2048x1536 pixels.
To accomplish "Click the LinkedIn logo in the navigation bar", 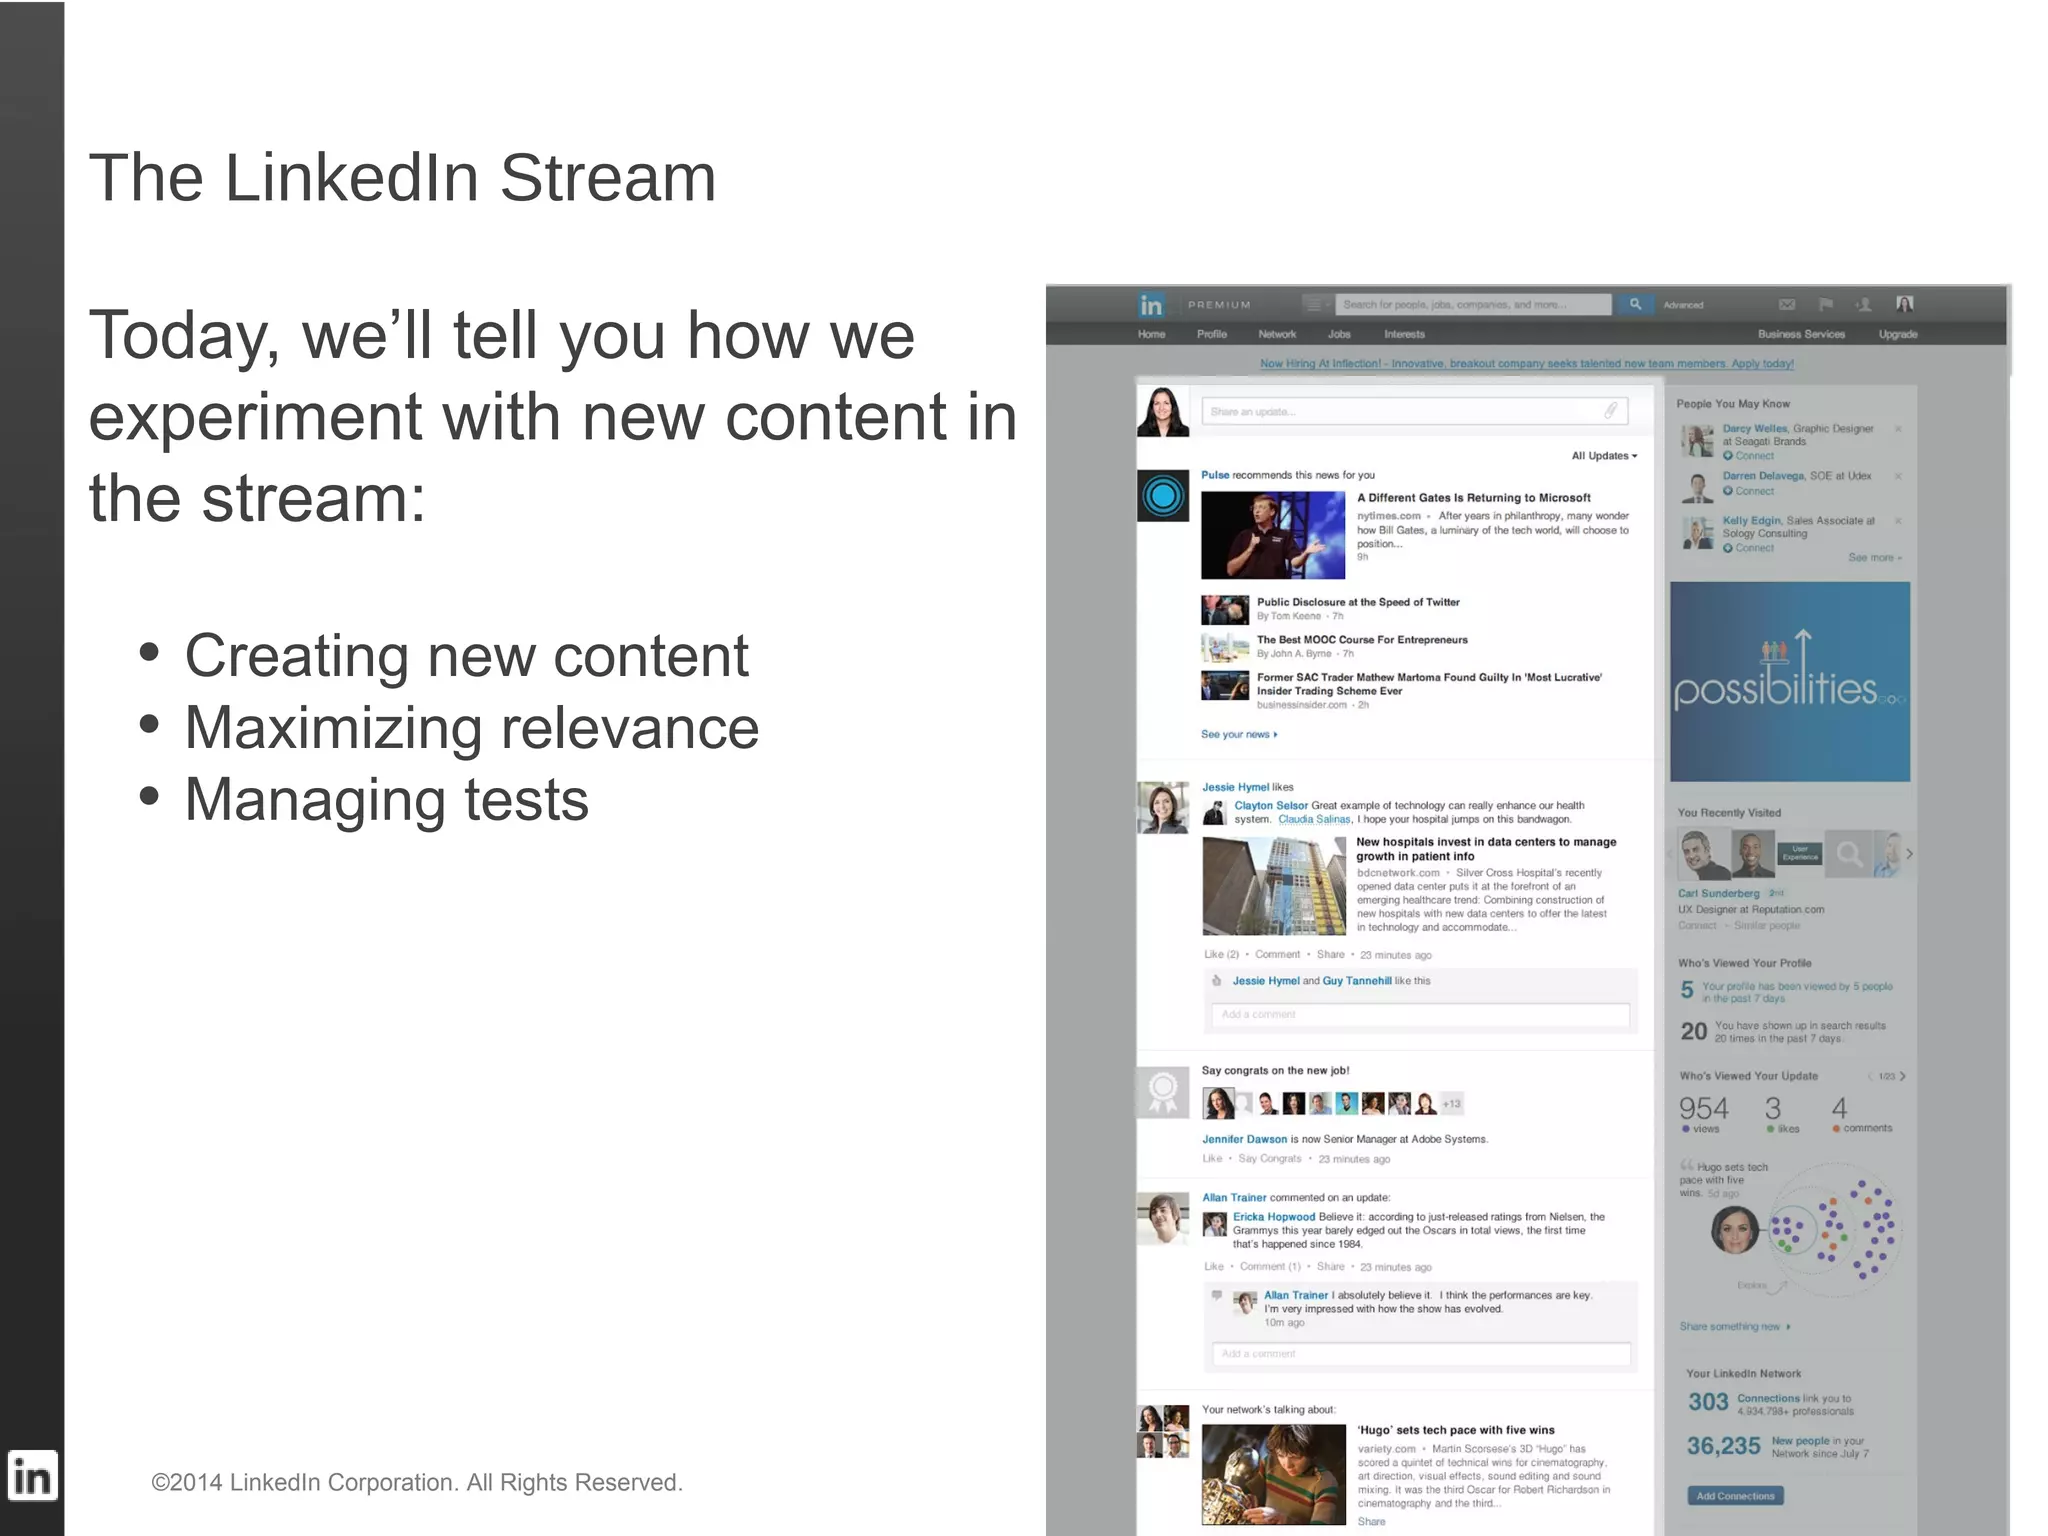I will (x=1151, y=305).
